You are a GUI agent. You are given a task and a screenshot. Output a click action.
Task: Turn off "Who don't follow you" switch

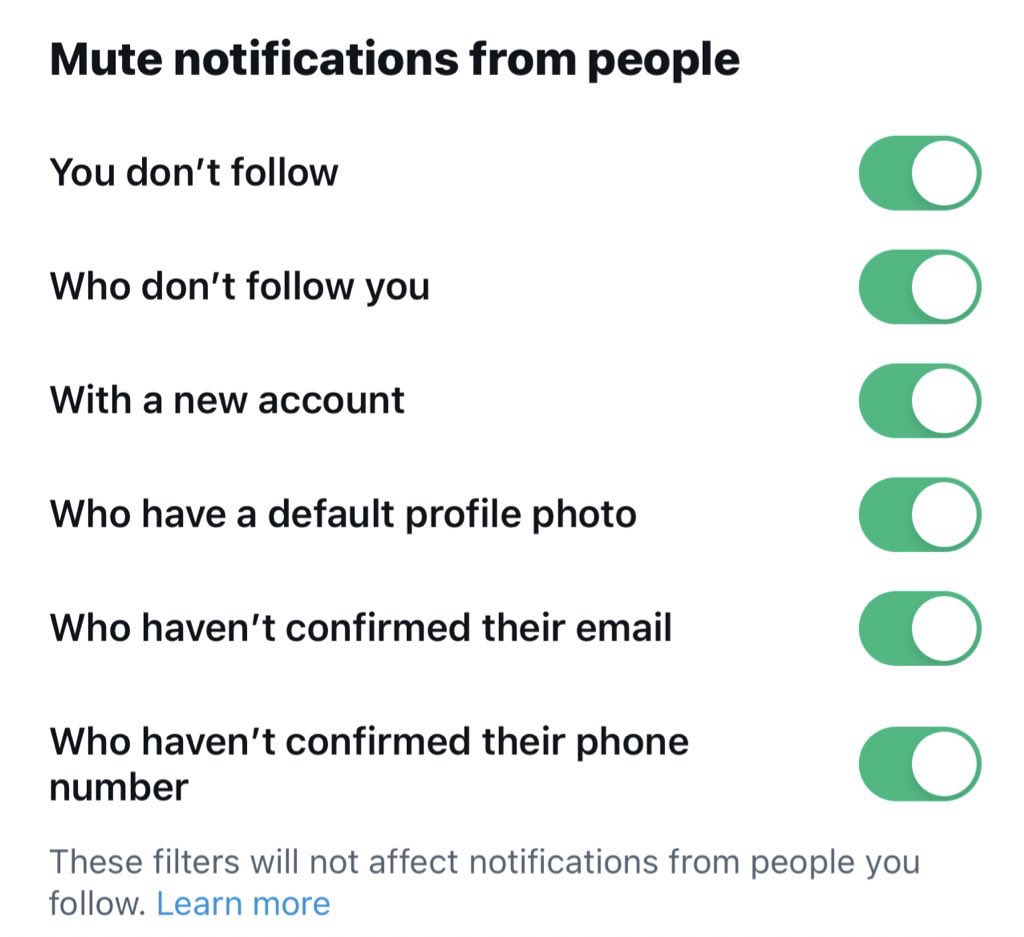(x=920, y=287)
